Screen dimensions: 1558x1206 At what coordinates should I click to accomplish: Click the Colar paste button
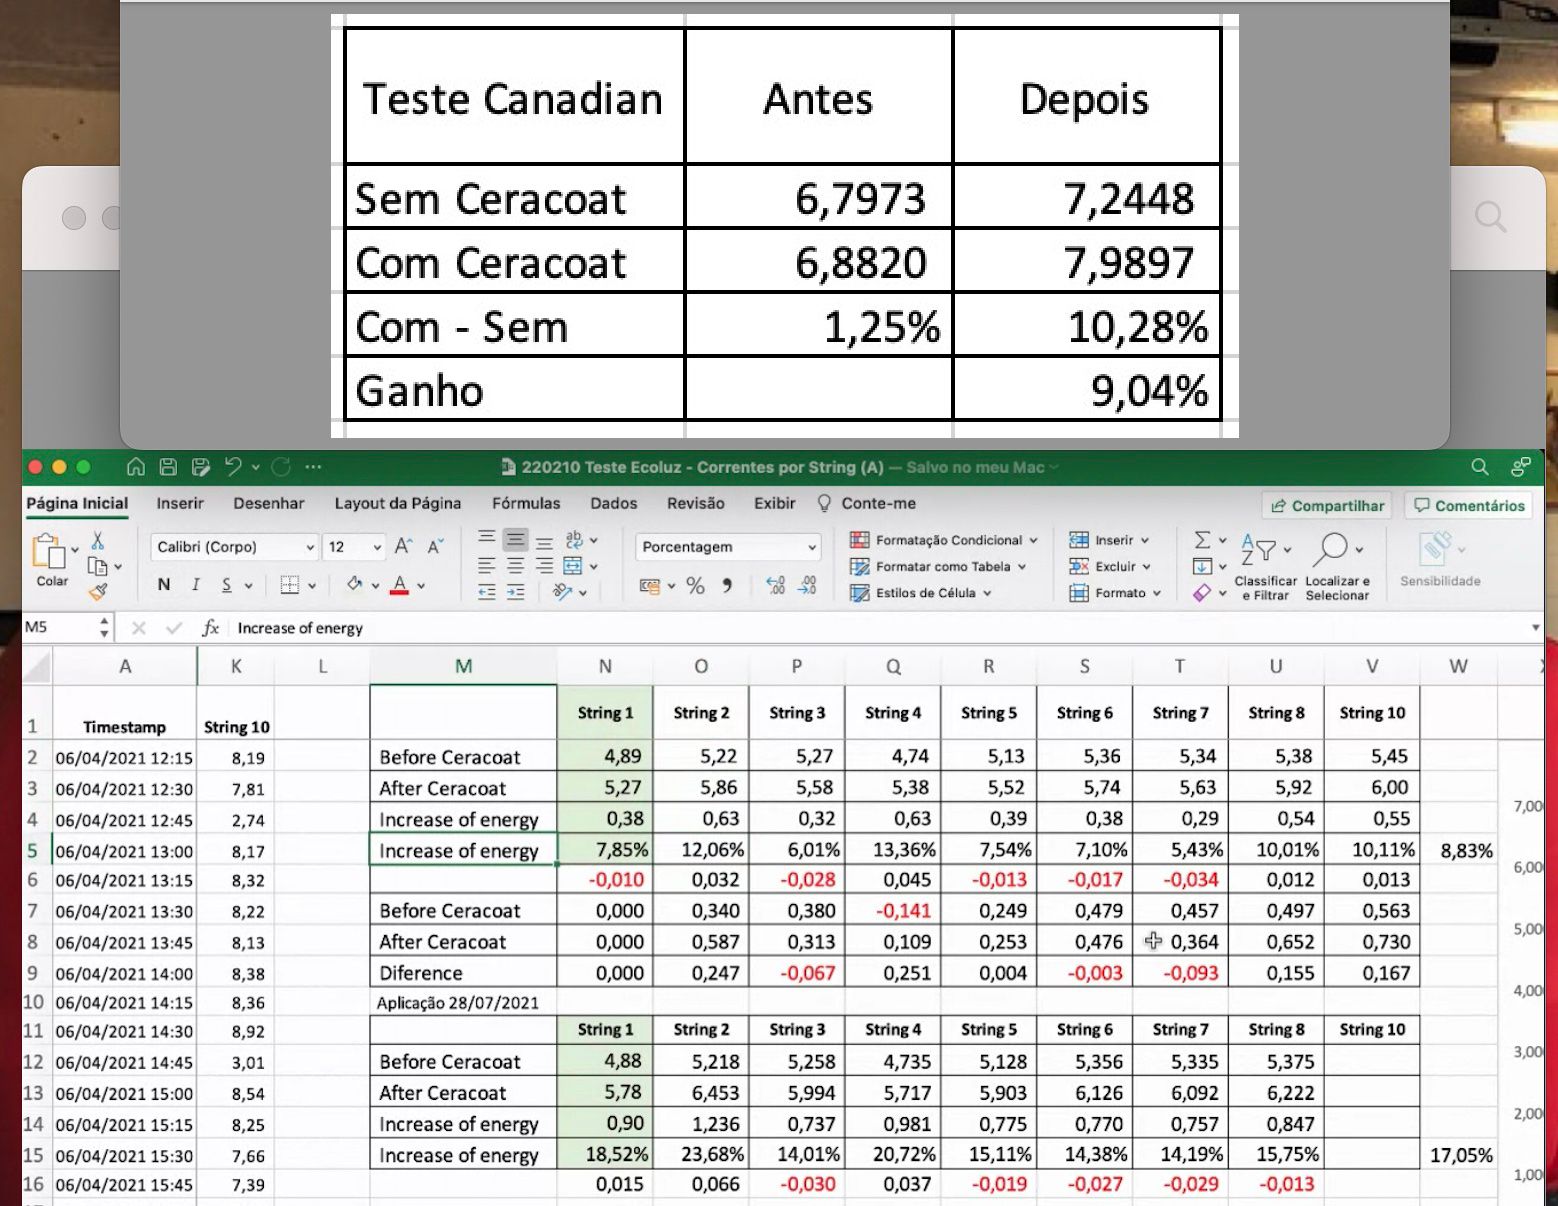click(52, 560)
